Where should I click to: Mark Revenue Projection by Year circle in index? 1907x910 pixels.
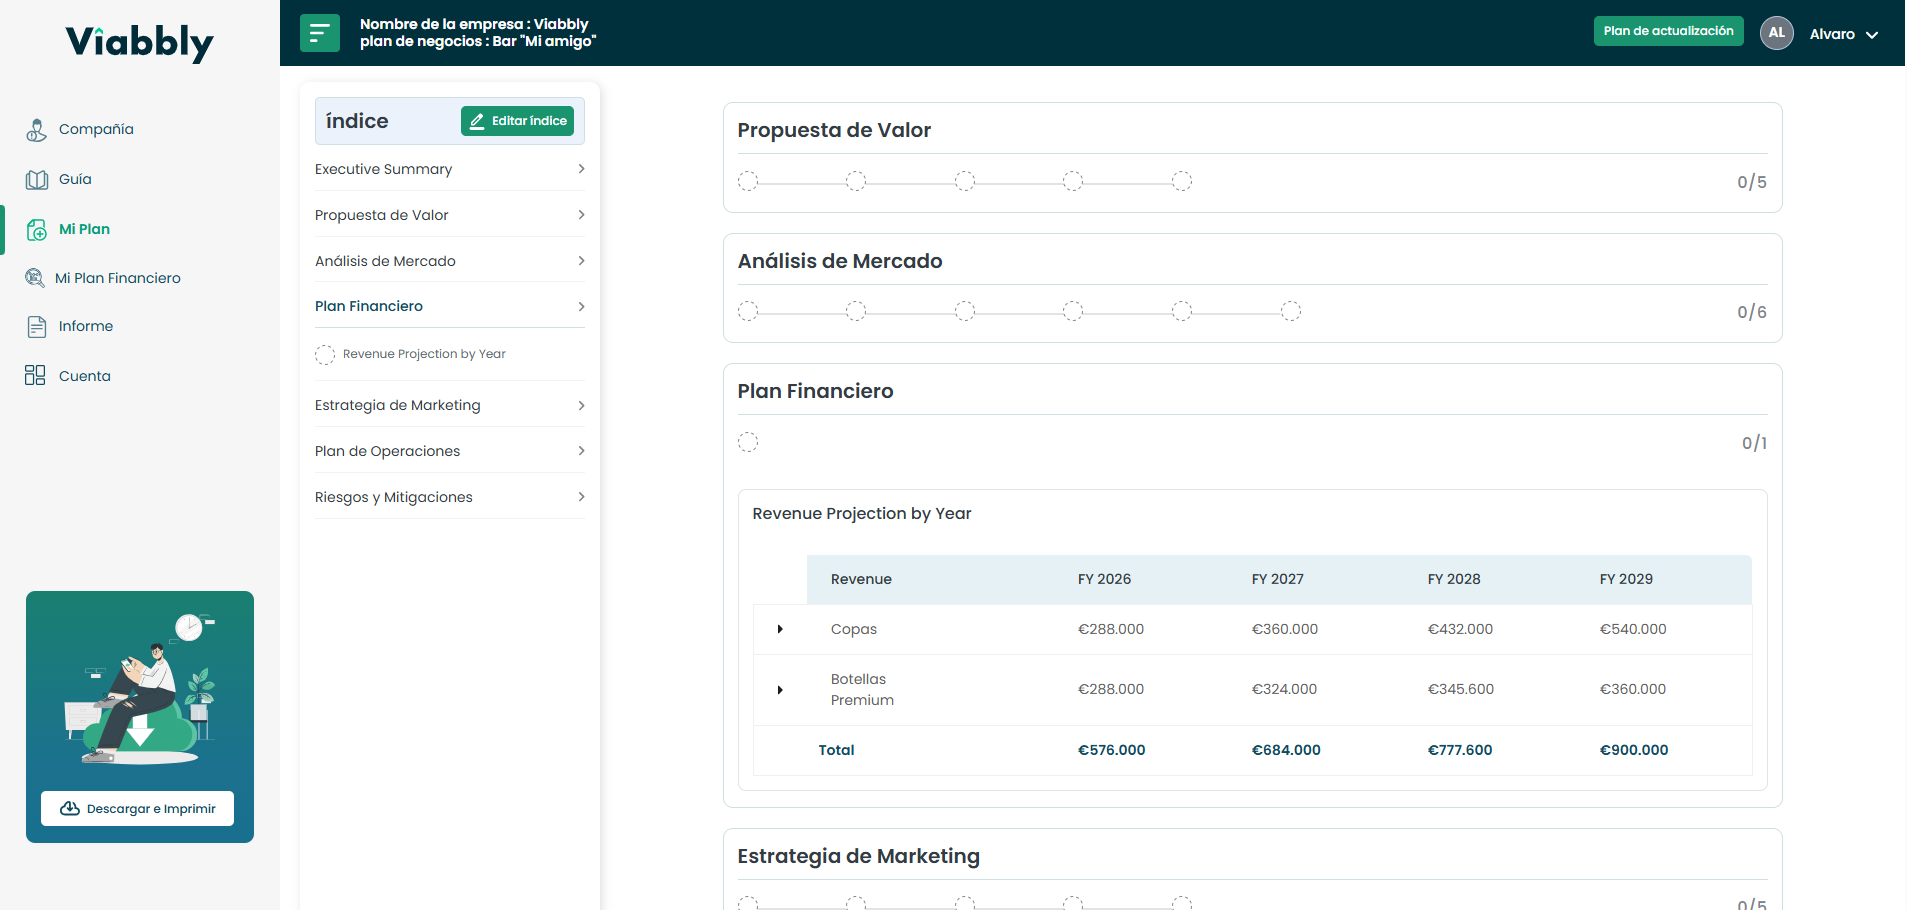point(325,355)
